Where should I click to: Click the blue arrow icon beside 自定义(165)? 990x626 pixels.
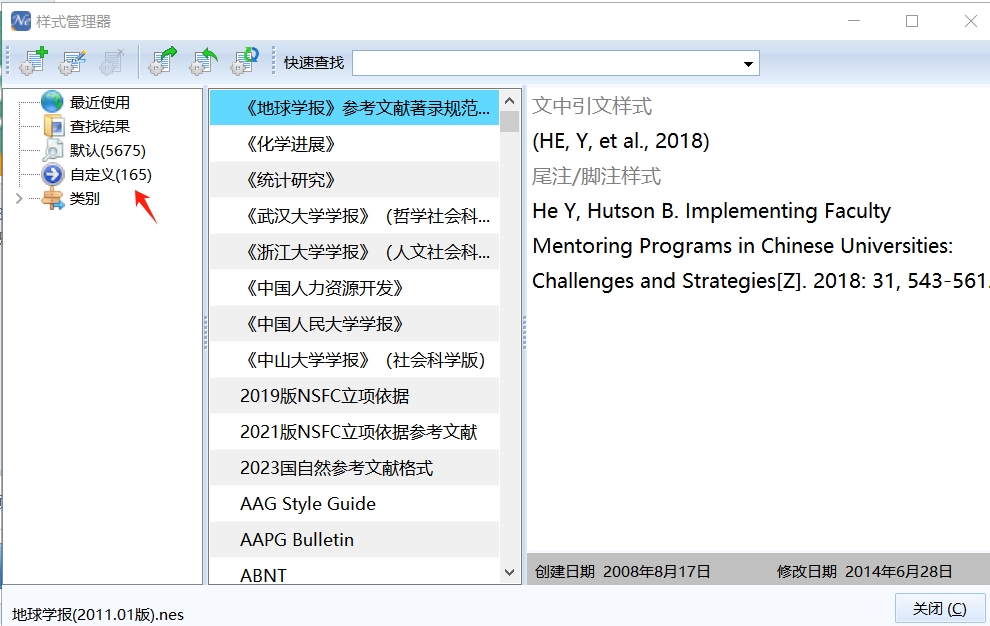tap(52, 174)
